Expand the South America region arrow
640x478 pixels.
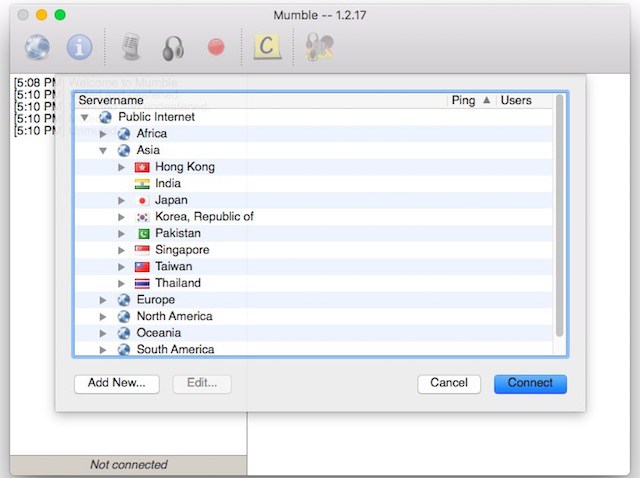point(103,349)
